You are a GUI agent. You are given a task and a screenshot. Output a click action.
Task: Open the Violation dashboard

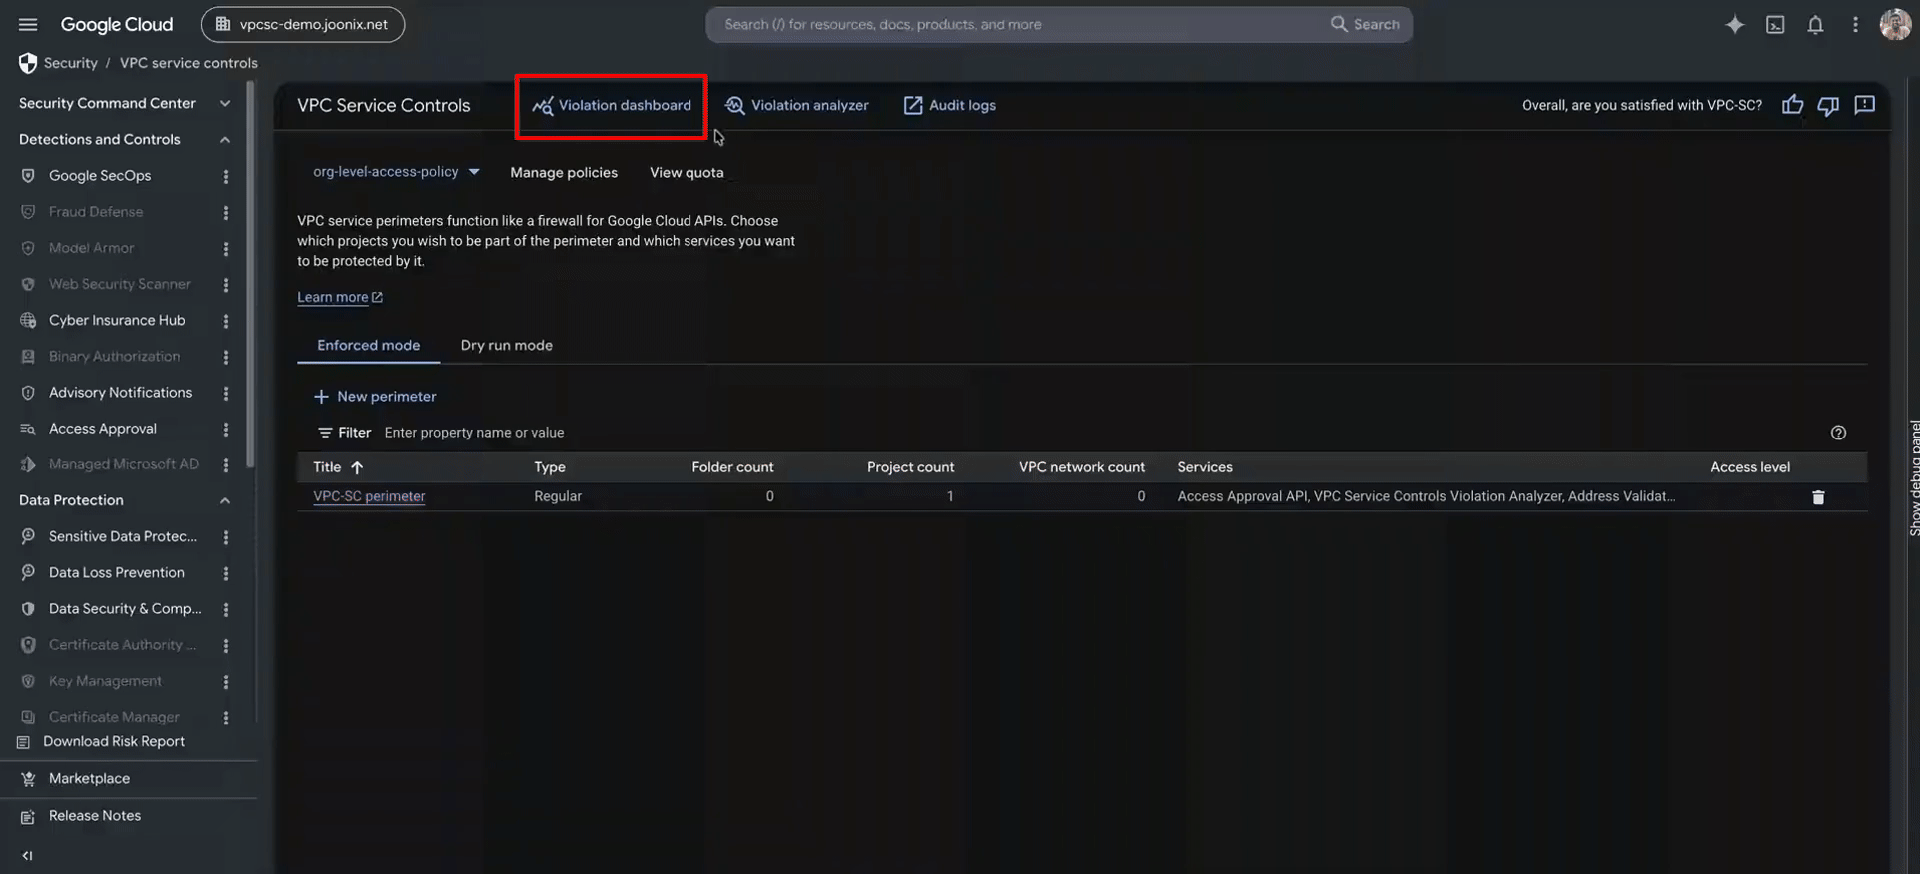click(x=612, y=105)
